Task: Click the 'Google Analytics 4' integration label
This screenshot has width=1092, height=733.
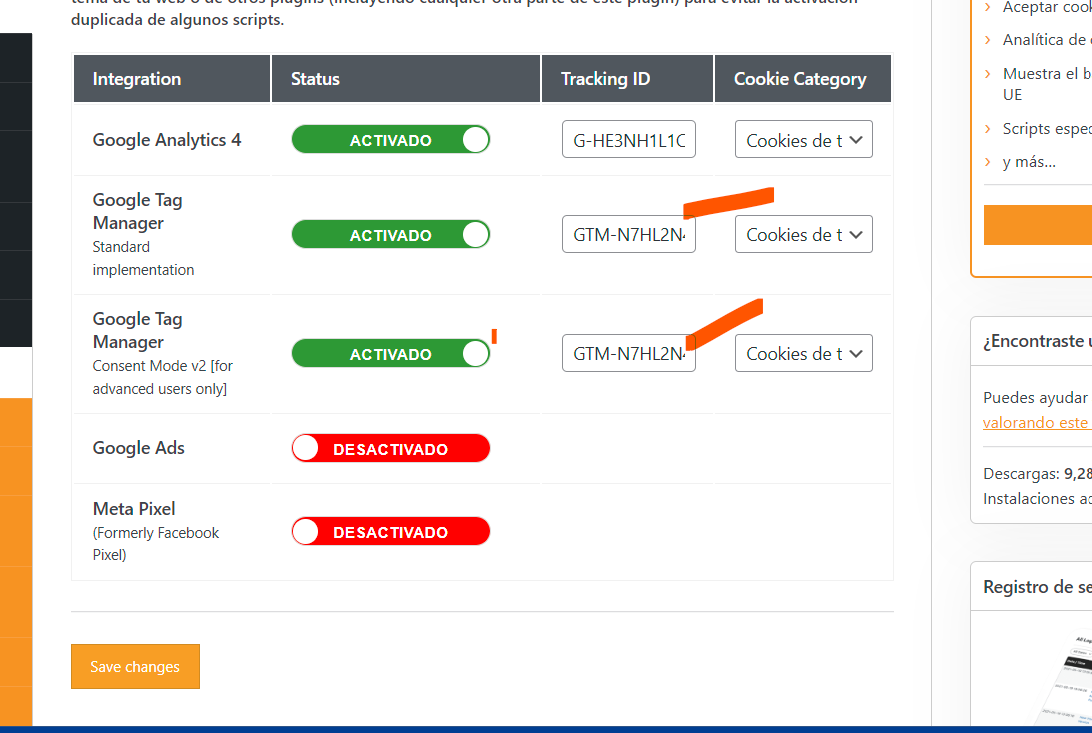Action: [167, 140]
